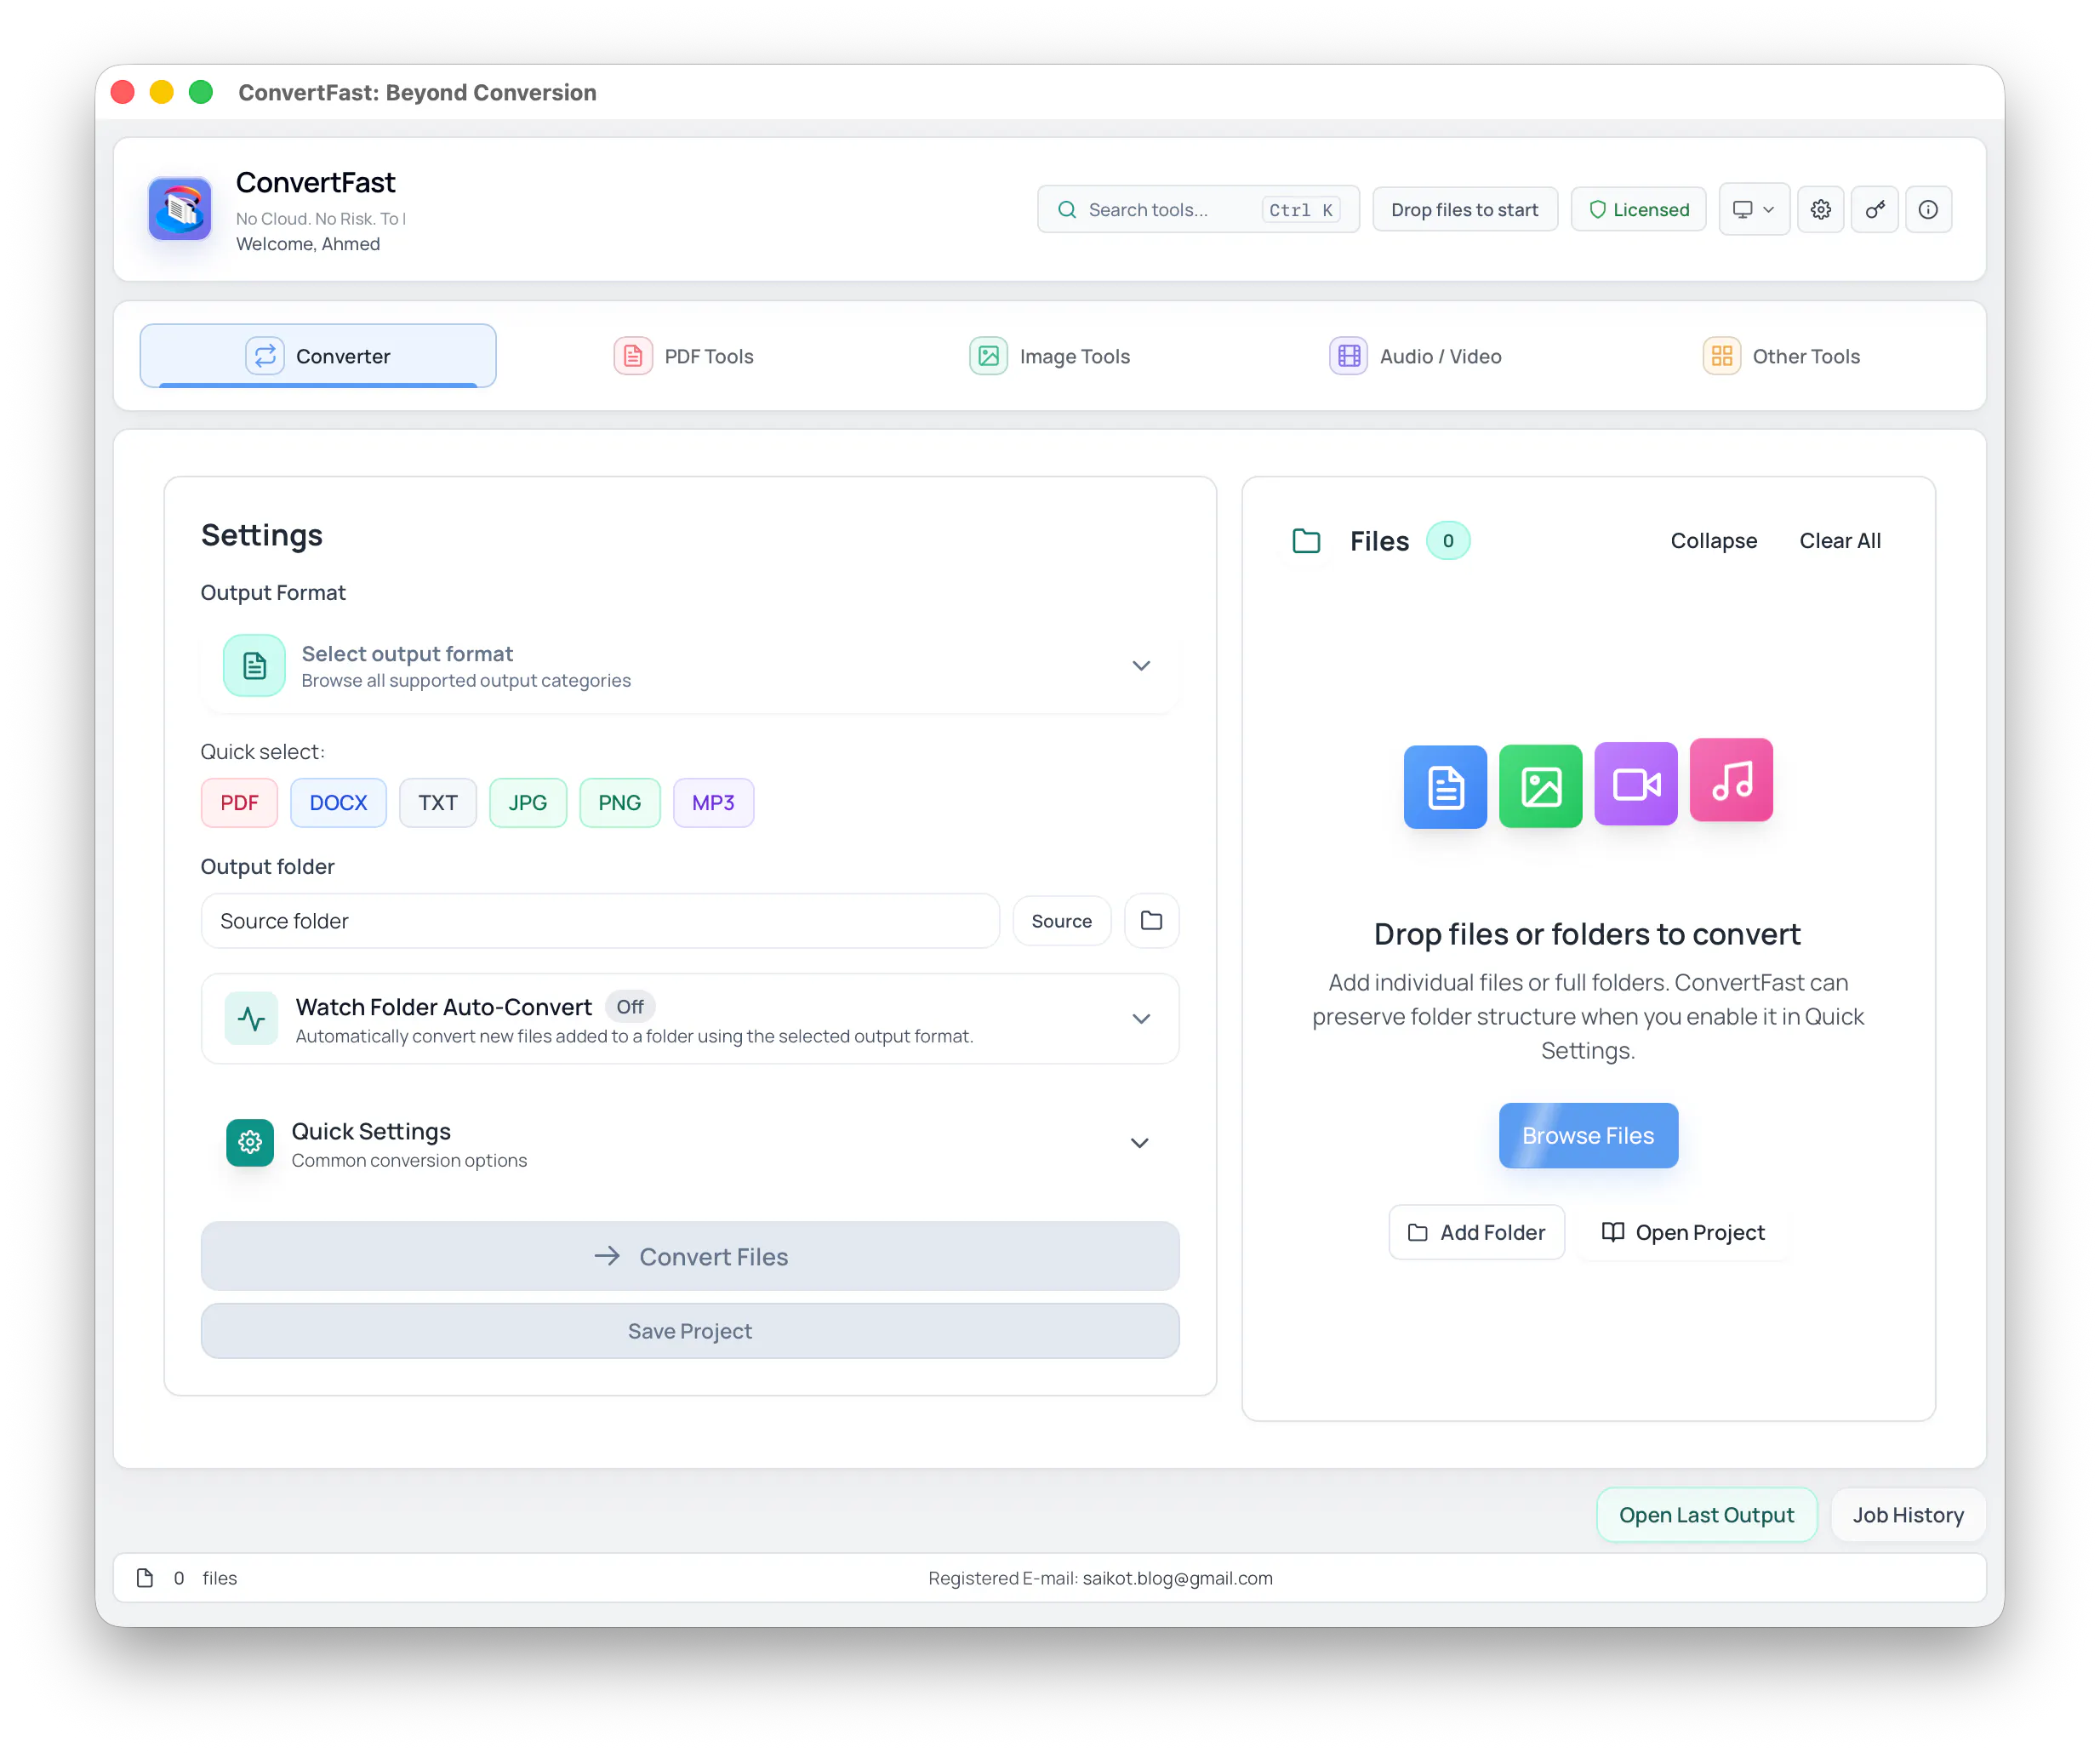Open the Select output format dropdown

690,666
